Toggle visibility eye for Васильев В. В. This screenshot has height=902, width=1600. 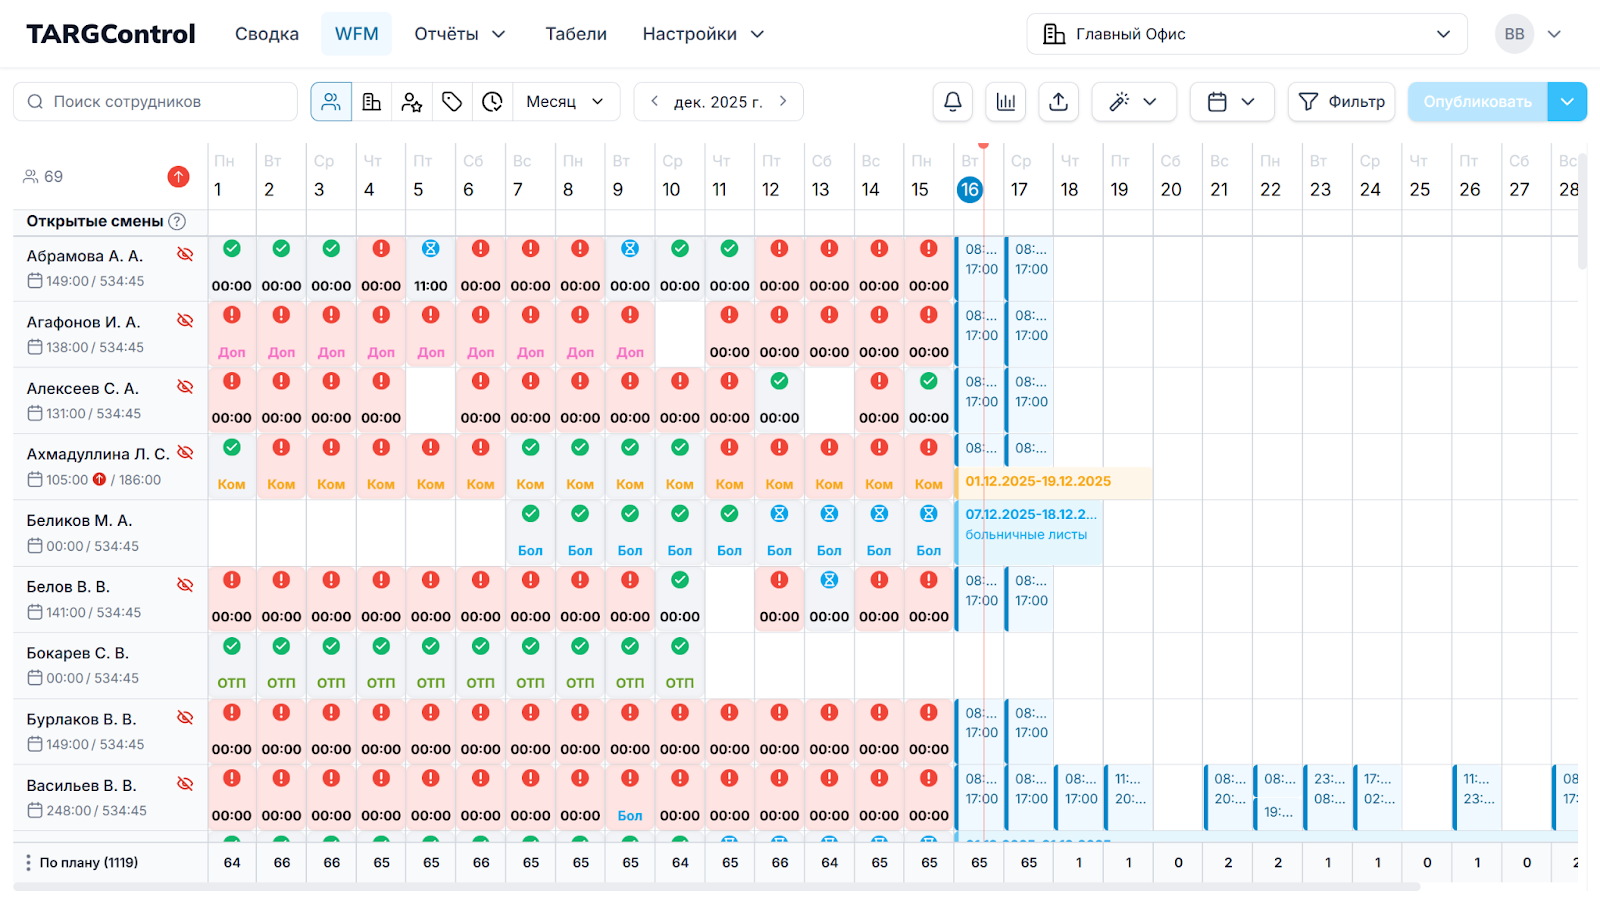pos(185,784)
